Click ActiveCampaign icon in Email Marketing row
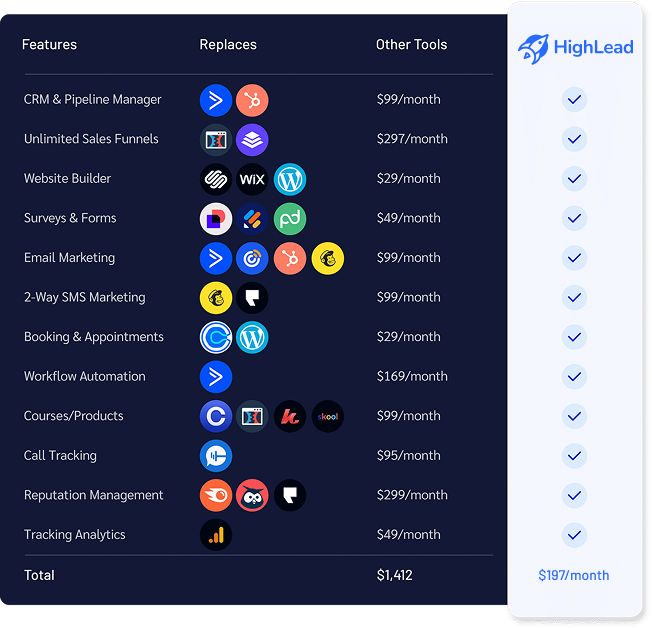The height and width of the screenshot is (628, 652). click(x=216, y=258)
